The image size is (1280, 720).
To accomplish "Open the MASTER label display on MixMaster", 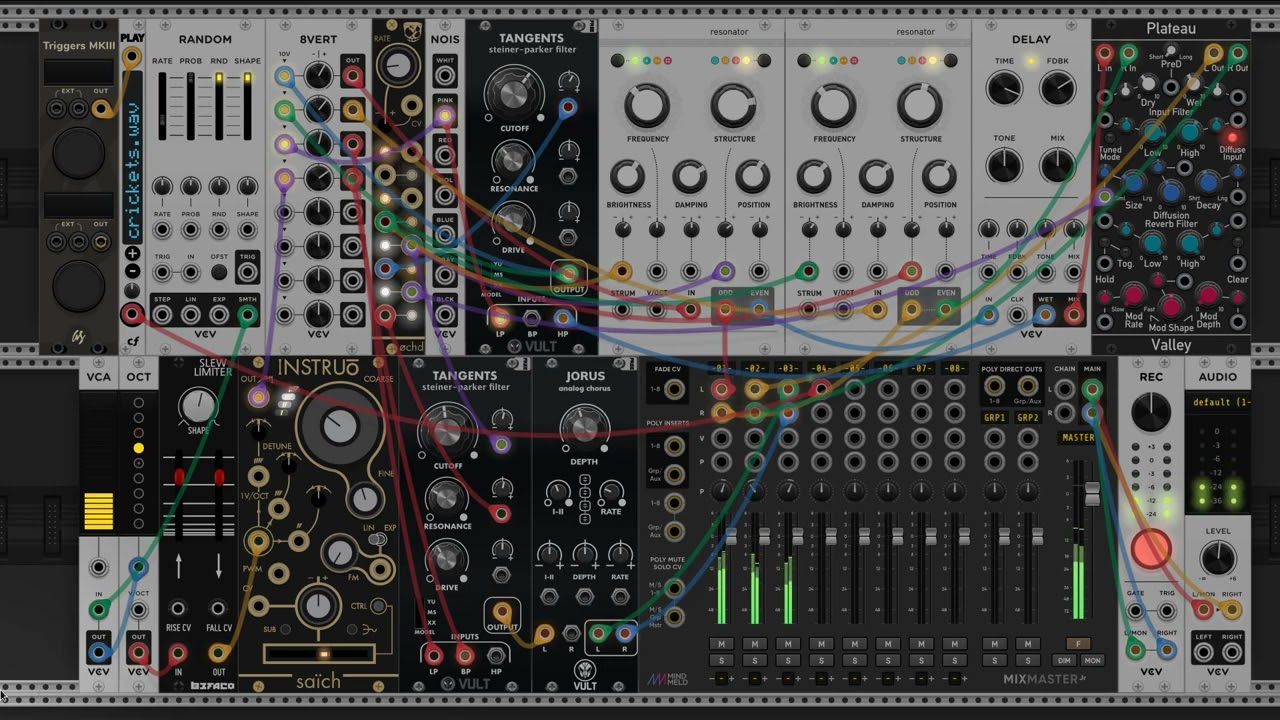I will 1078,438.
